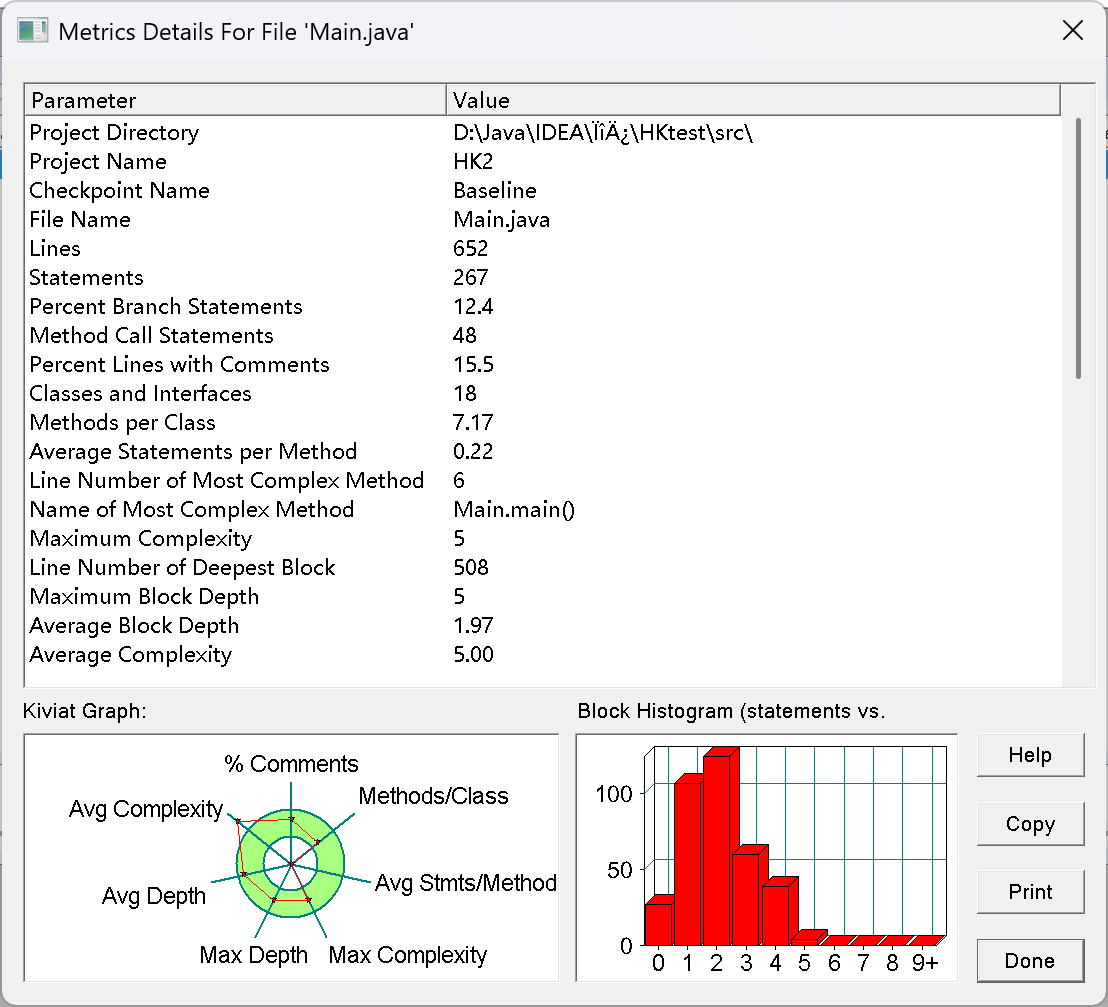Select the File Name row
1108x1007 pixels.
[543, 219]
